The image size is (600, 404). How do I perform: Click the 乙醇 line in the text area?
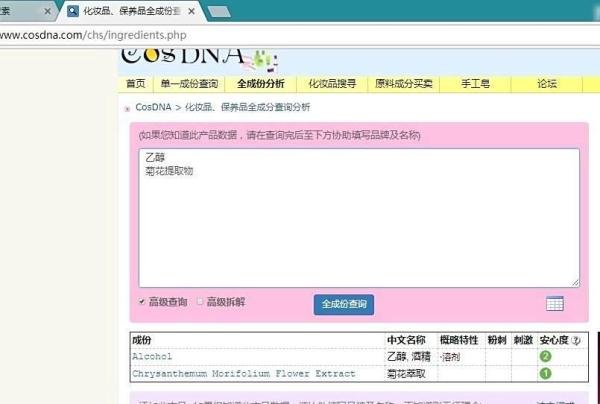[x=155, y=157]
